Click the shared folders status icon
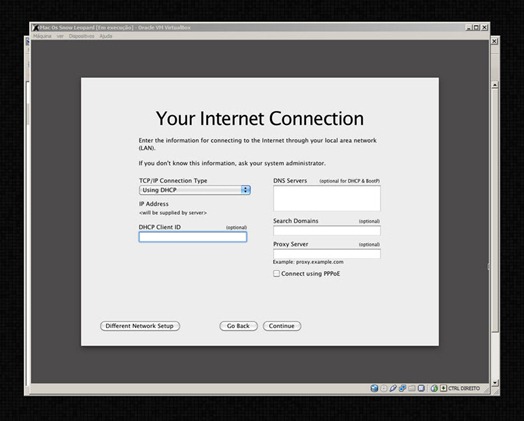 coord(412,388)
